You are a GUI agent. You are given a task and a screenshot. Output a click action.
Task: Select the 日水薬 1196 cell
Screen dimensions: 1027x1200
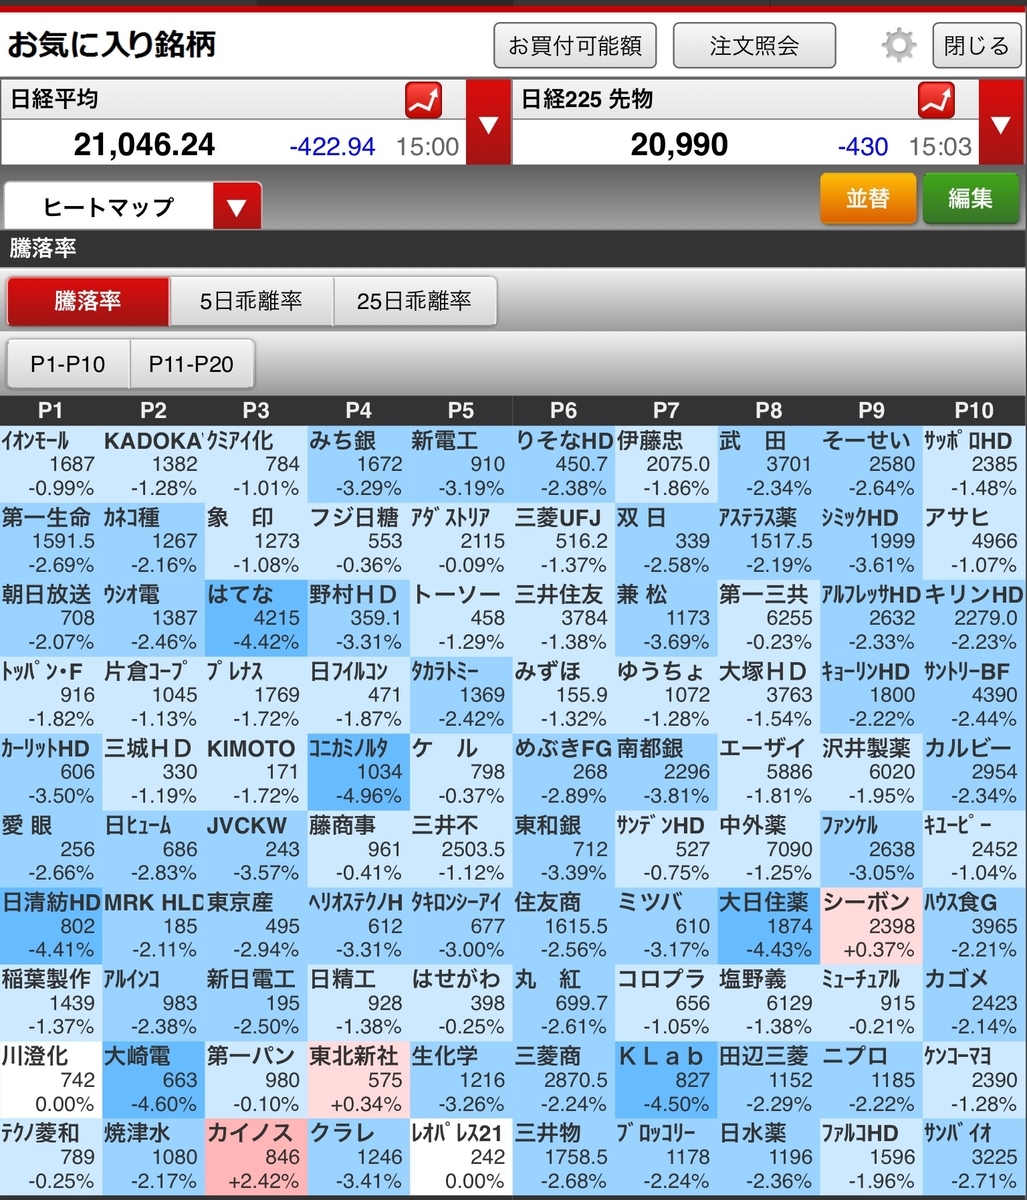(769, 1157)
